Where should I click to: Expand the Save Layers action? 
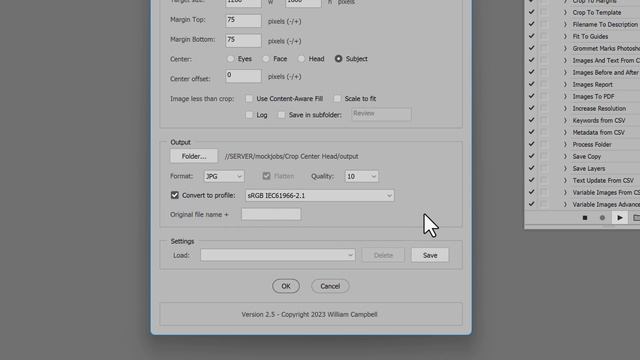(565, 168)
